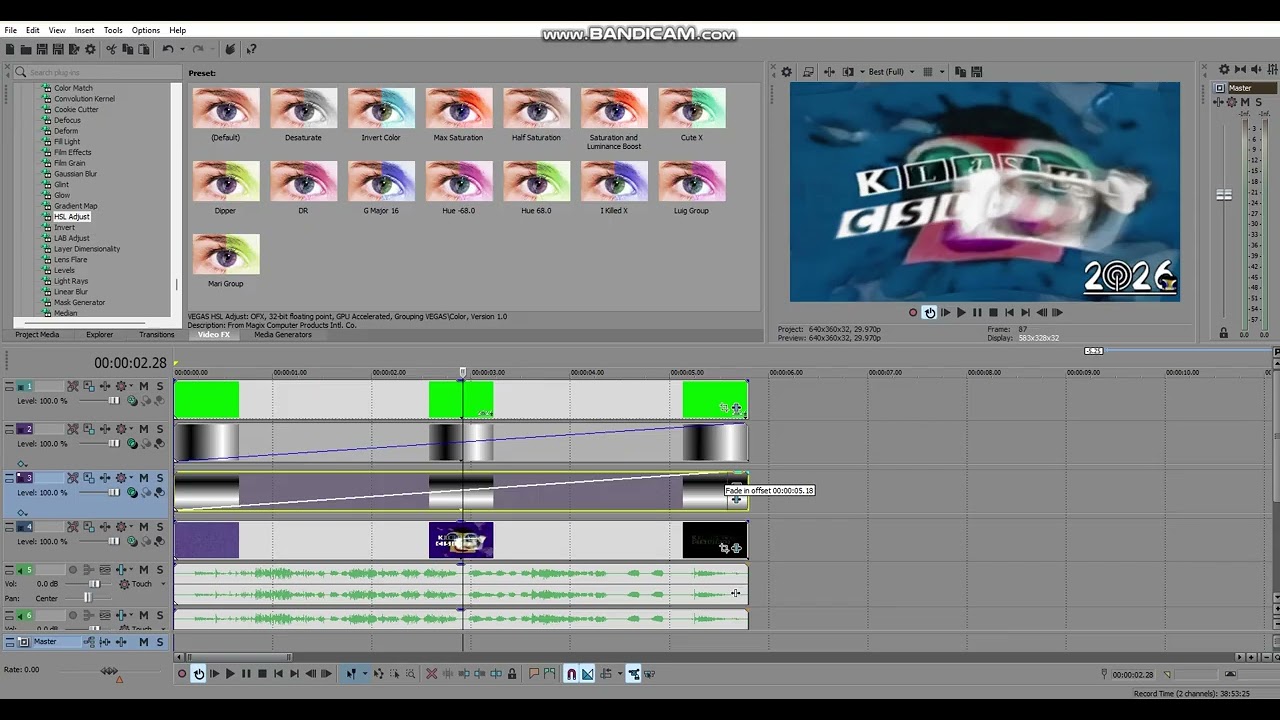Image resolution: width=1280 pixels, height=720 pixels.
Task: Insert a marker with the marker icon
Action: coord(534,674)
